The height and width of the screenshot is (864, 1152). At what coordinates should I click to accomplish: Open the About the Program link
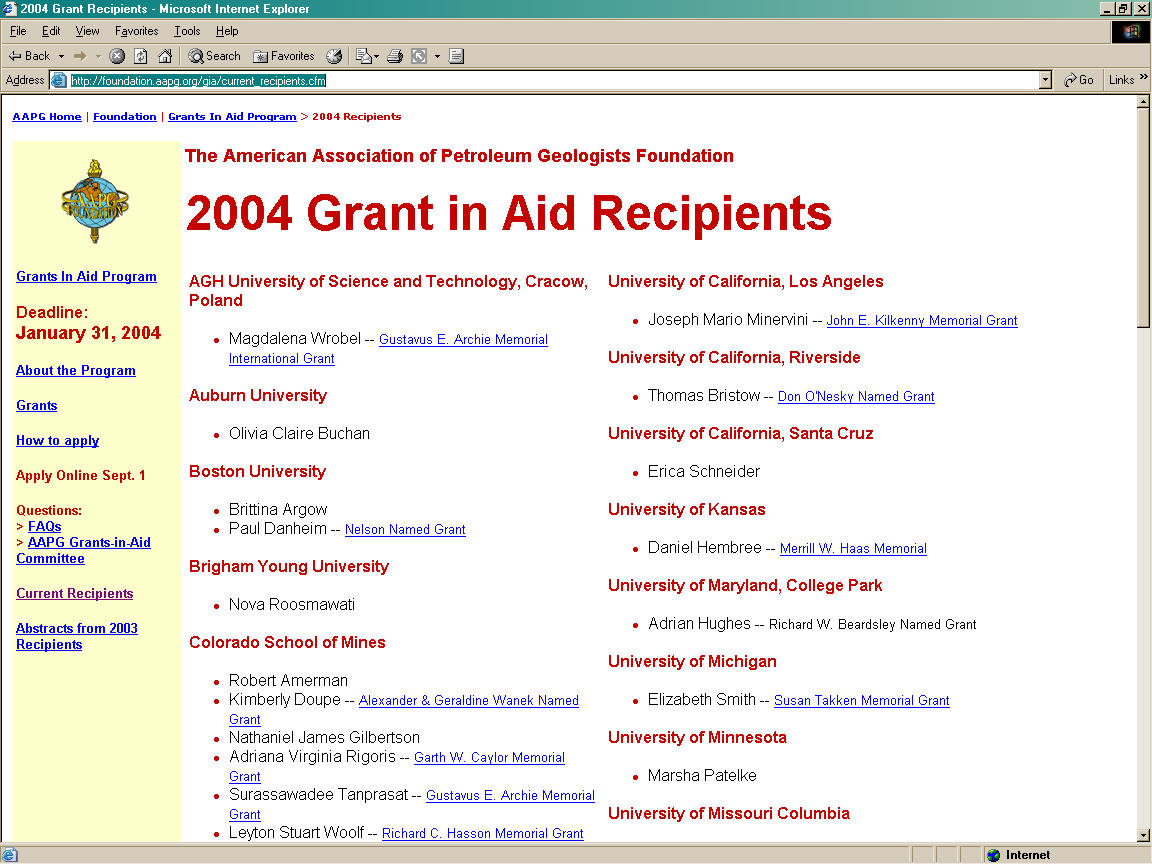pyautogui.click(x=76, y=370)
